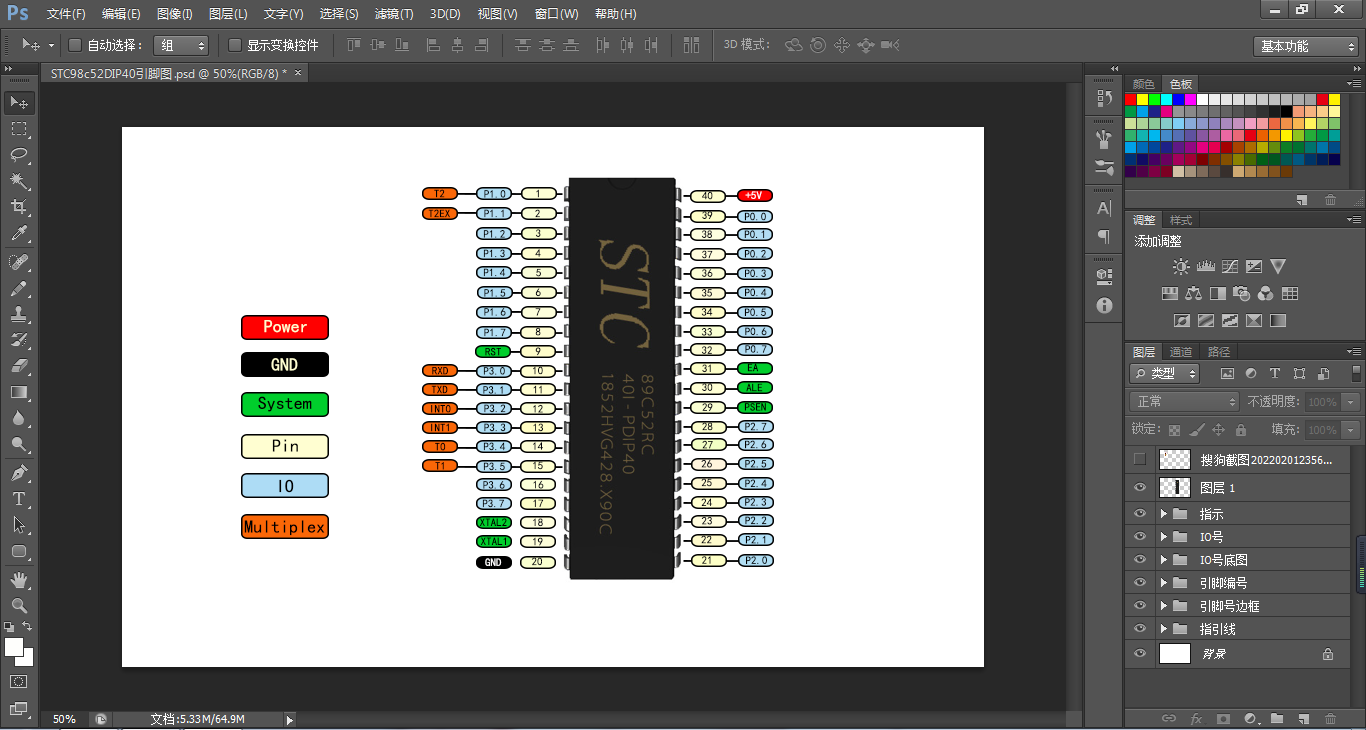The height and width of the screenshot is (730, 1366).
Task: Switch to the 通道 tab
Action: point(1181,352)
